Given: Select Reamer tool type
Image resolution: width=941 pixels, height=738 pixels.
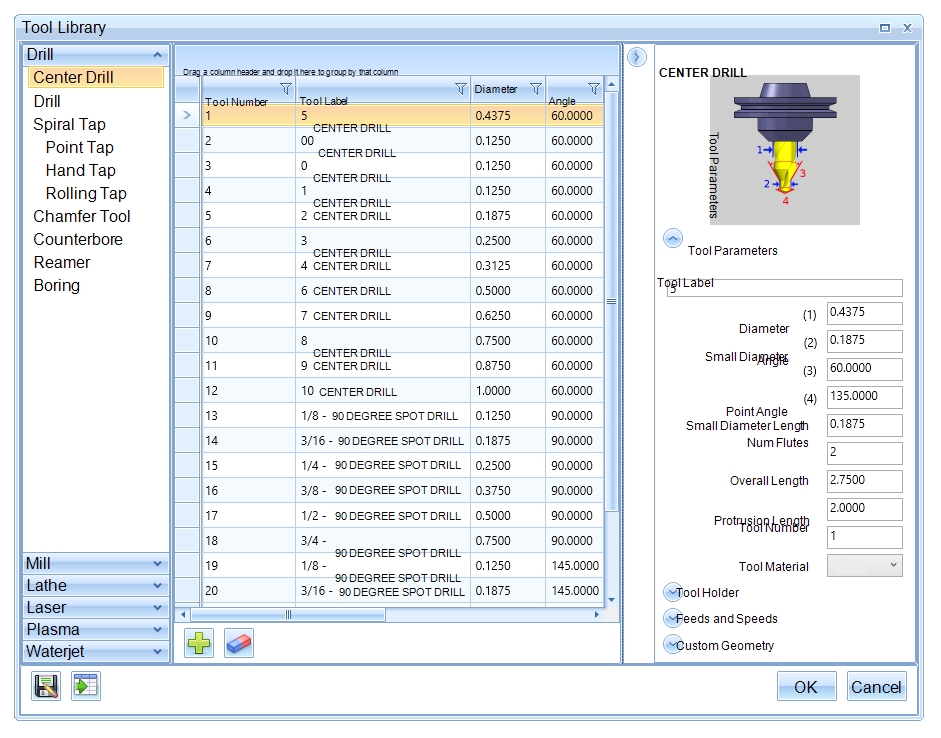Looking at the screenshot, I should [62, 262].
